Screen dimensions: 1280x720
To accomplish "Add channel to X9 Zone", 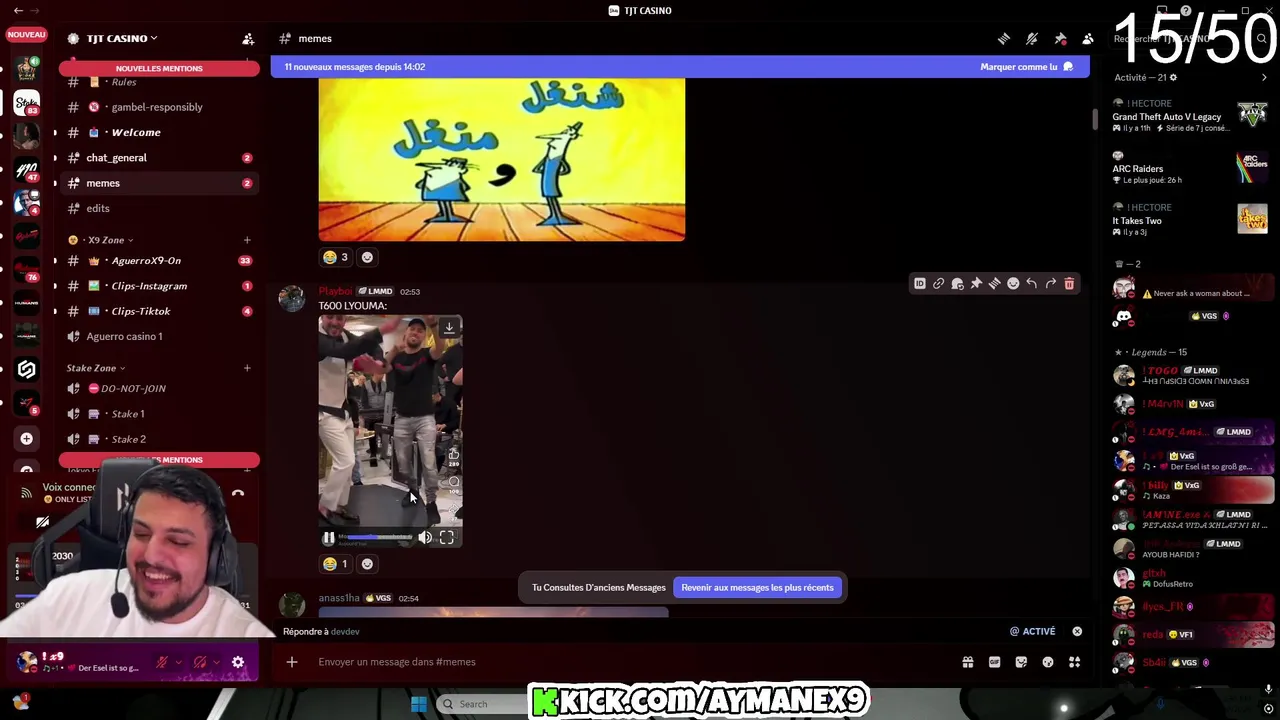I will click(247, 240).
